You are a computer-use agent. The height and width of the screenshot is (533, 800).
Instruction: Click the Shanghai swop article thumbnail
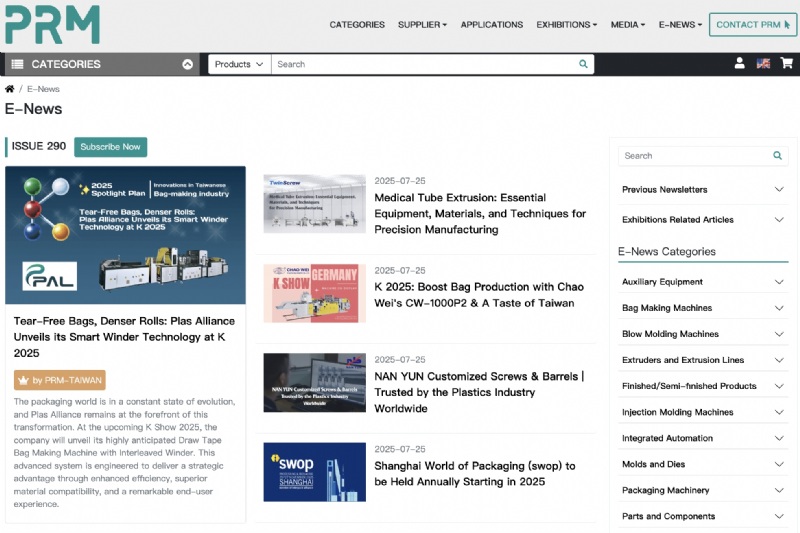click(314, 472)
